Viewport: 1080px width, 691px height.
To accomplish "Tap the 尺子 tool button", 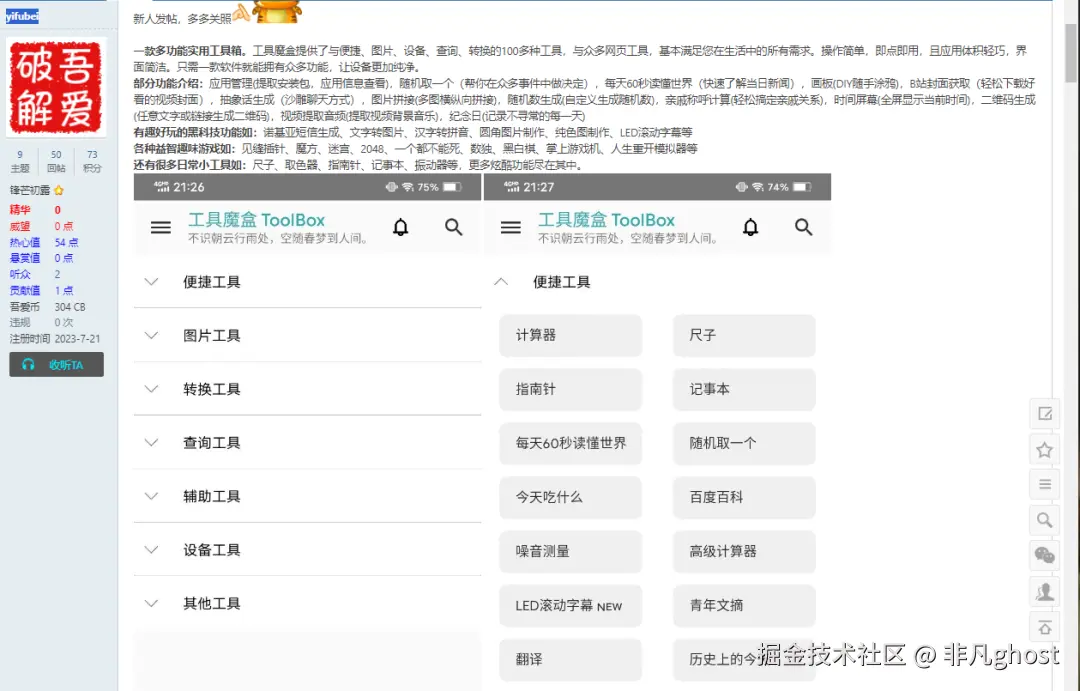I will pyautogui.click(x=744, y=336).
